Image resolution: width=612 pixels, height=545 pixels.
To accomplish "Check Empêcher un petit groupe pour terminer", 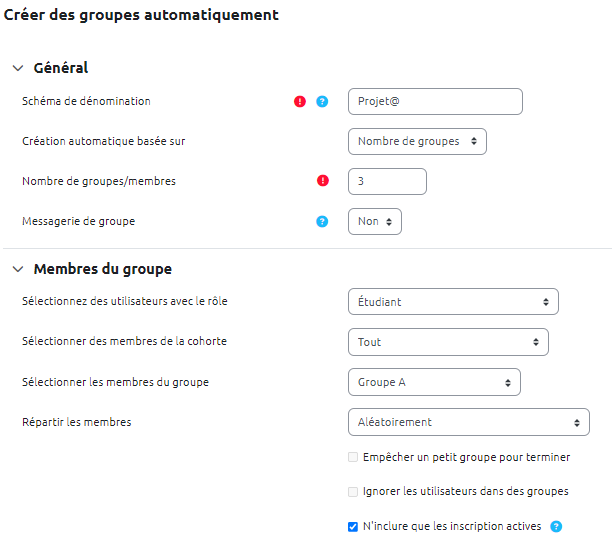I will [353, 457].
